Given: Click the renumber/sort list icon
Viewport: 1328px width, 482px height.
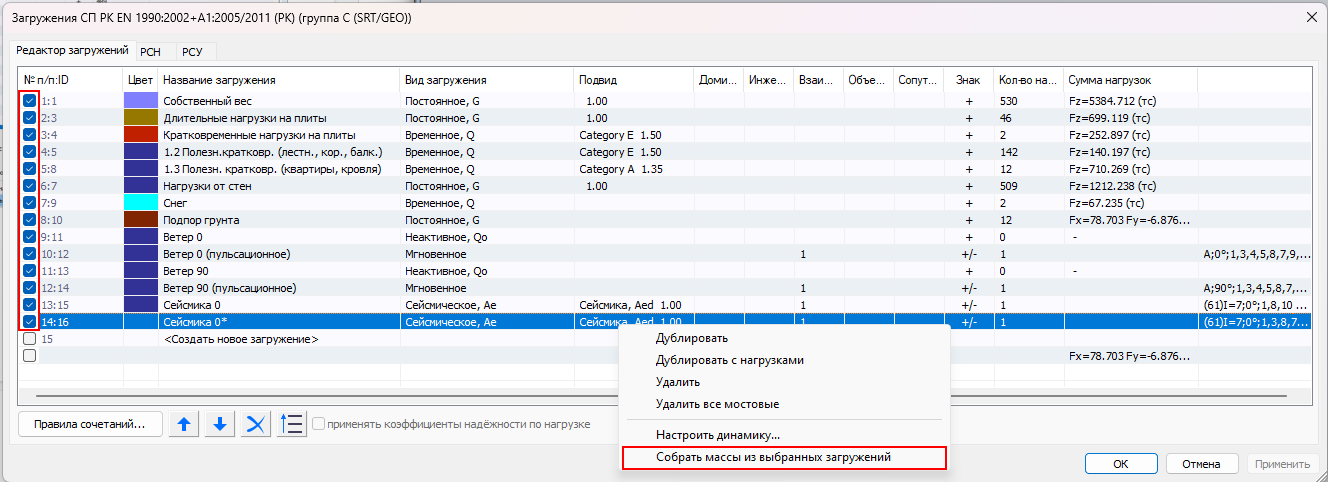Looking at the screenshot, I should [292, 424].
